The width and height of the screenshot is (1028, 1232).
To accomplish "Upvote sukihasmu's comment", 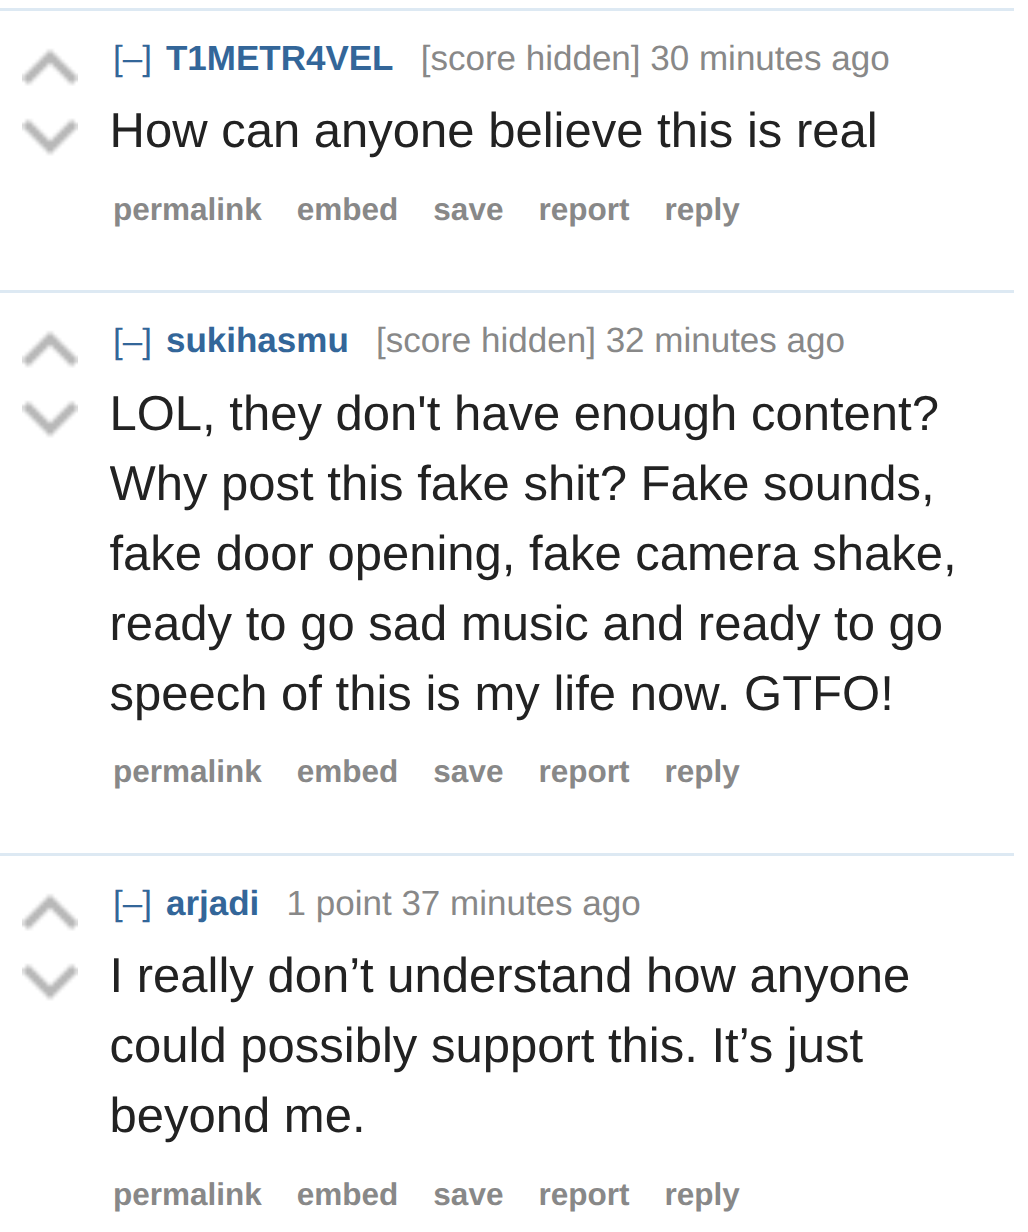I will 50,351.
